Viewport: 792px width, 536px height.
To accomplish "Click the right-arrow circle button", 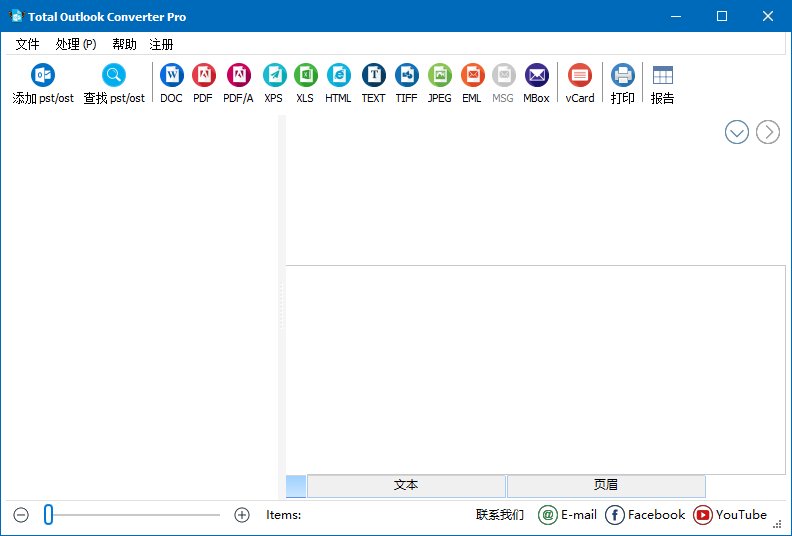I will [768, 132].
